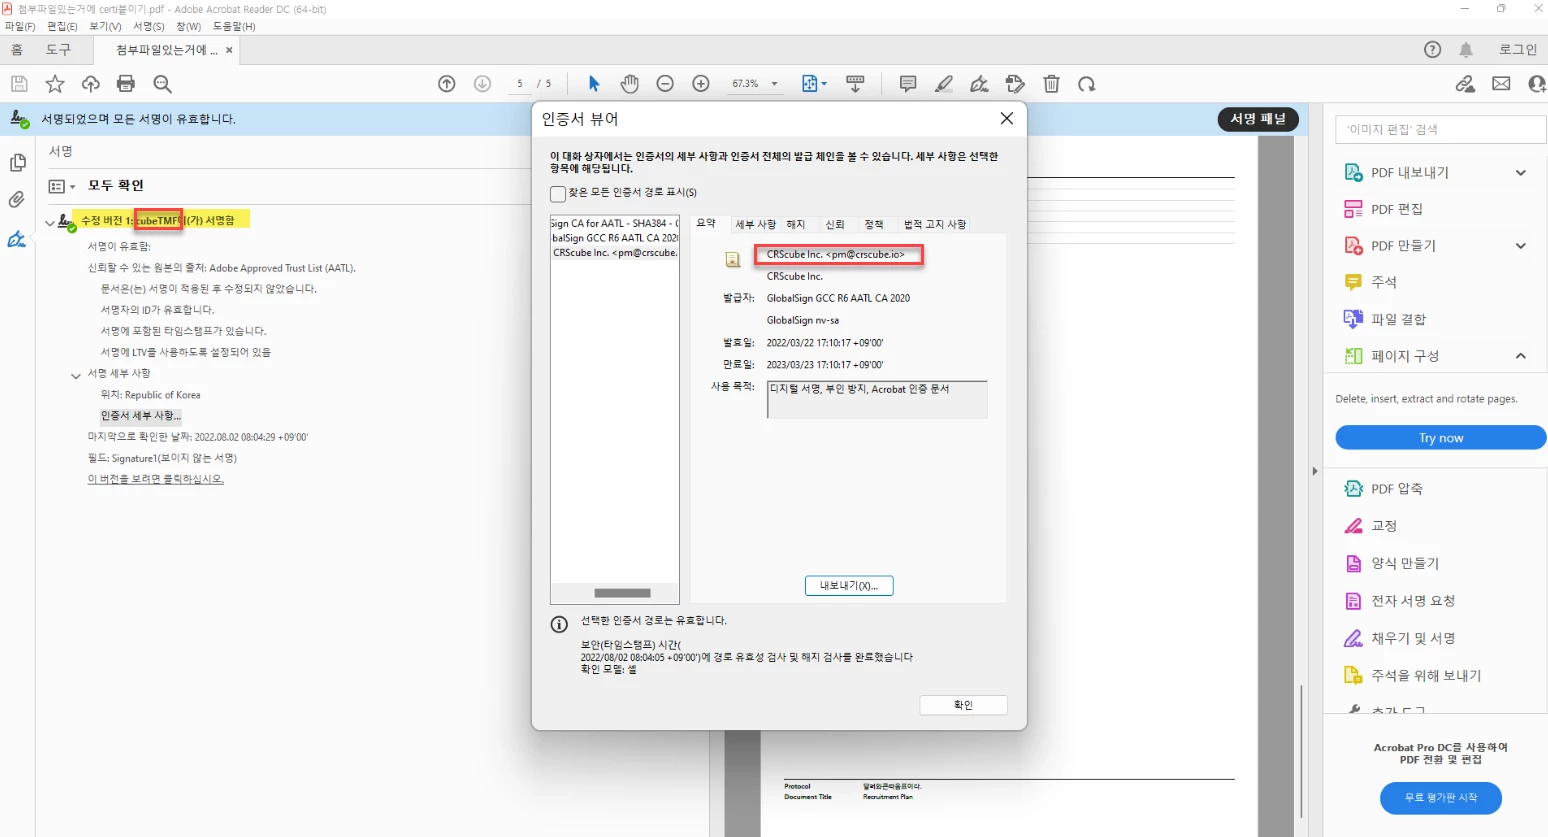Image resolution: width=1548 pixels, height=837 pixels.
Task: Click the cloud upload icon
Action: point(91,84)
